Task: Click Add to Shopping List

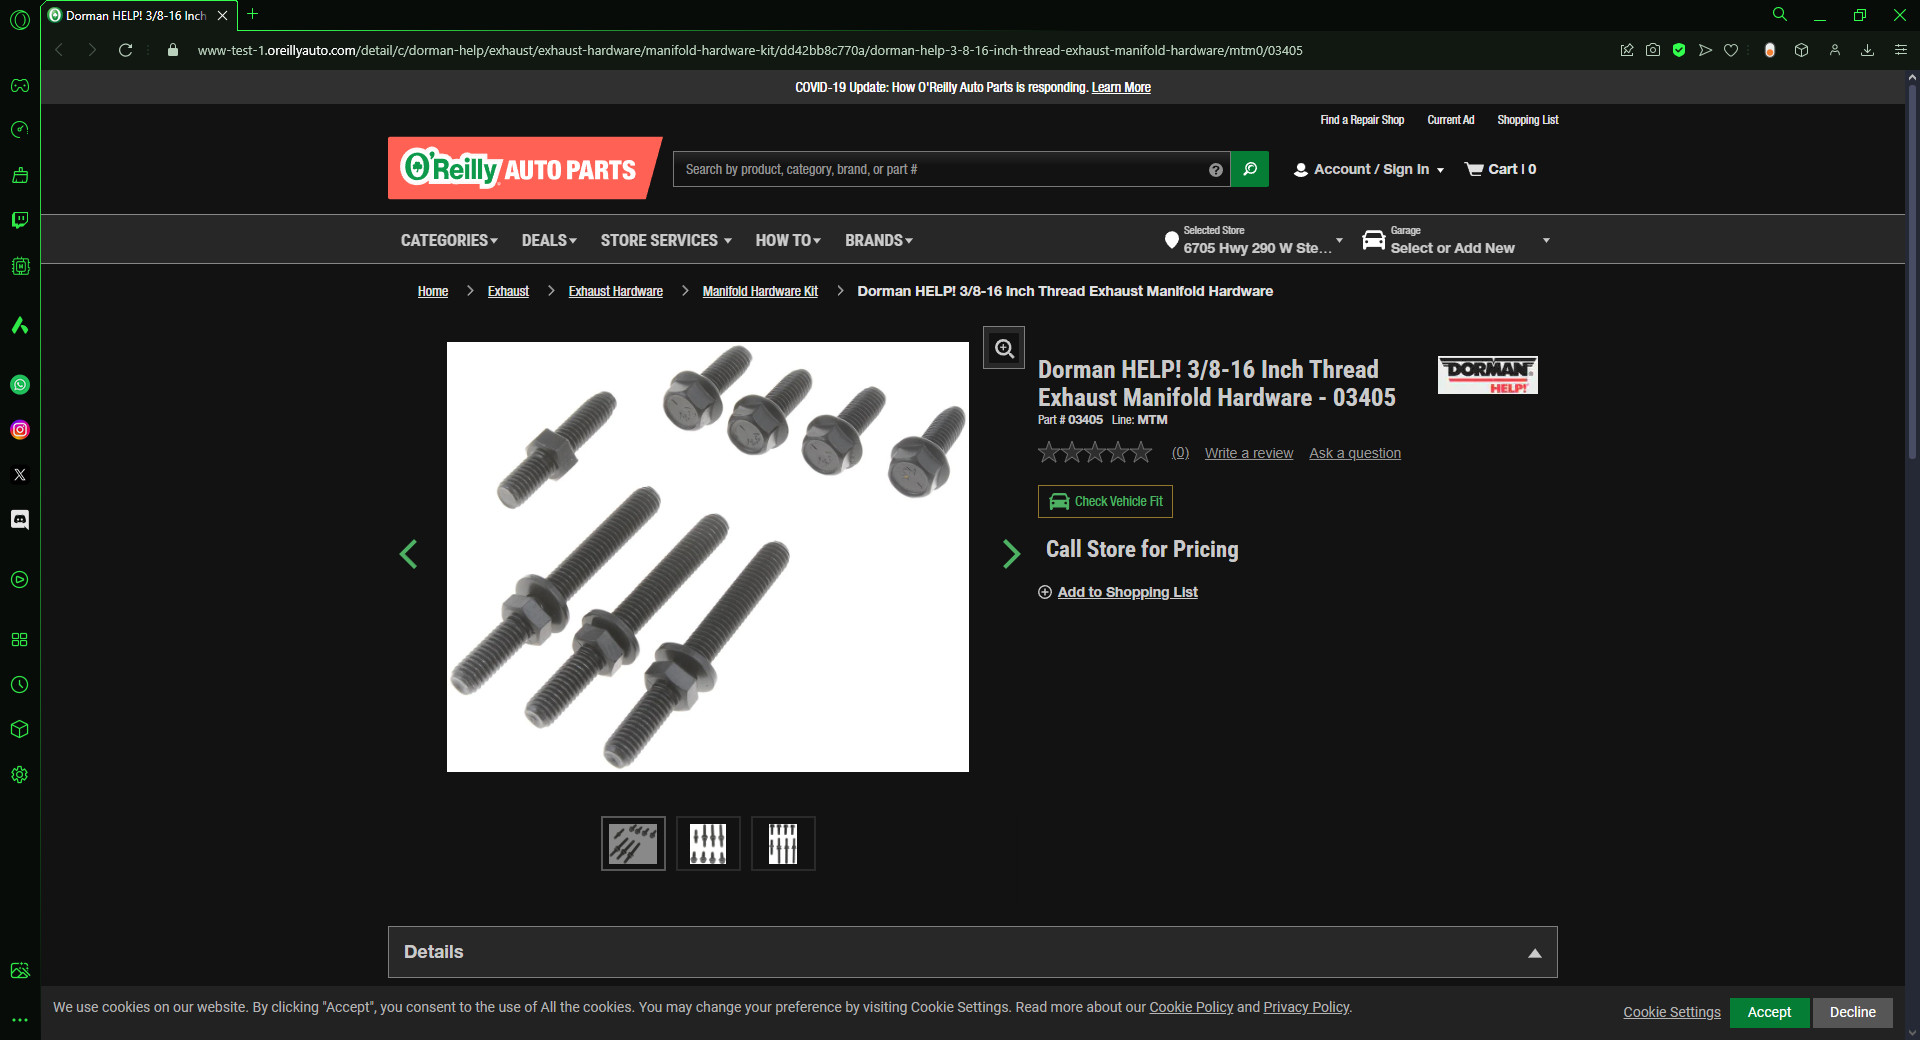Action: [x=1118, y=592]
